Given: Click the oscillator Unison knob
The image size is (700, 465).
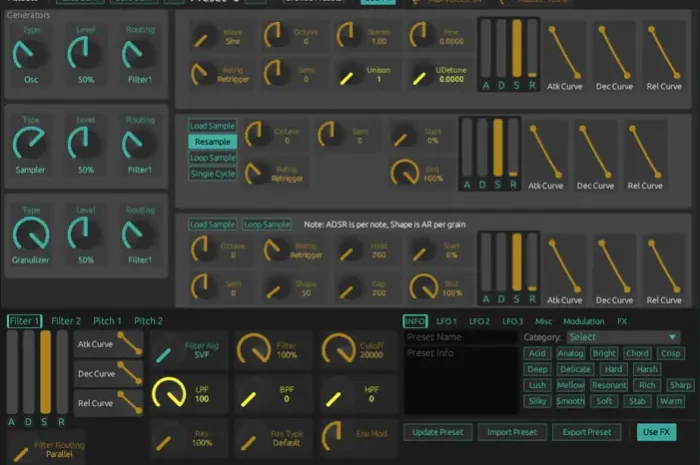Looking at the screenshot, I should coord(347,74).
